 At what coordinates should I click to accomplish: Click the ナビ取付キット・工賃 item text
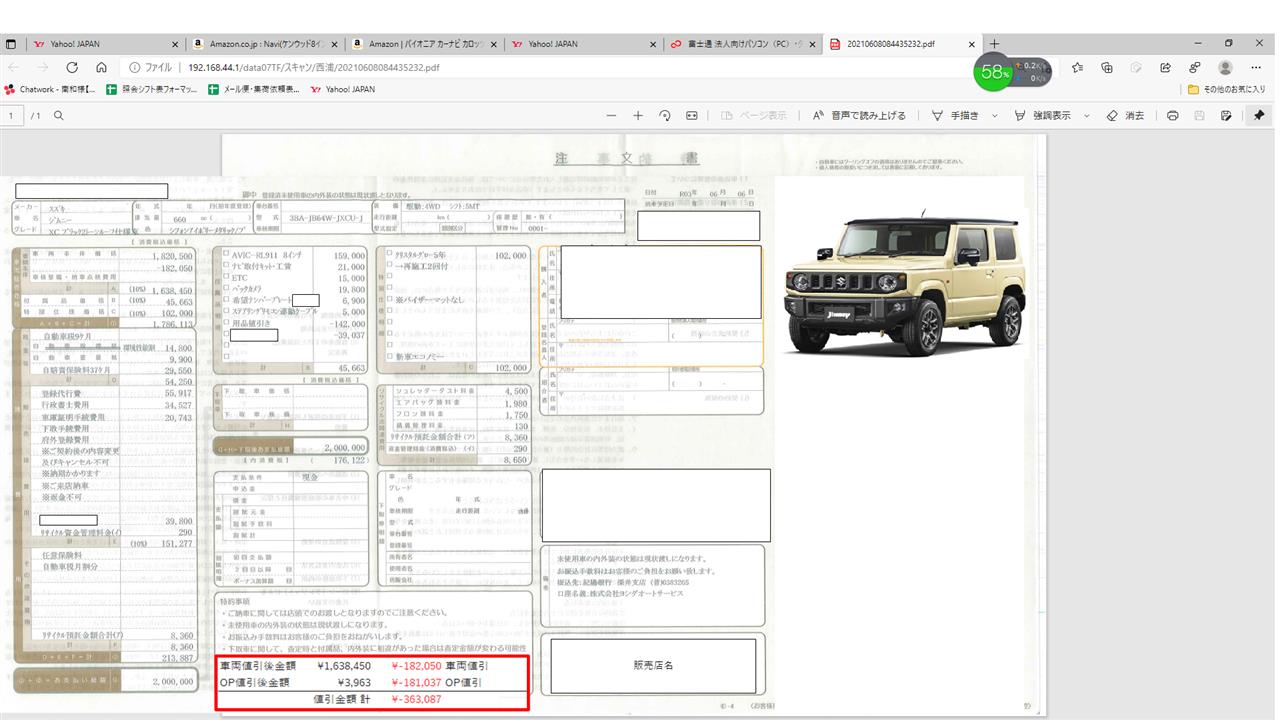click(x=264, y=266)
